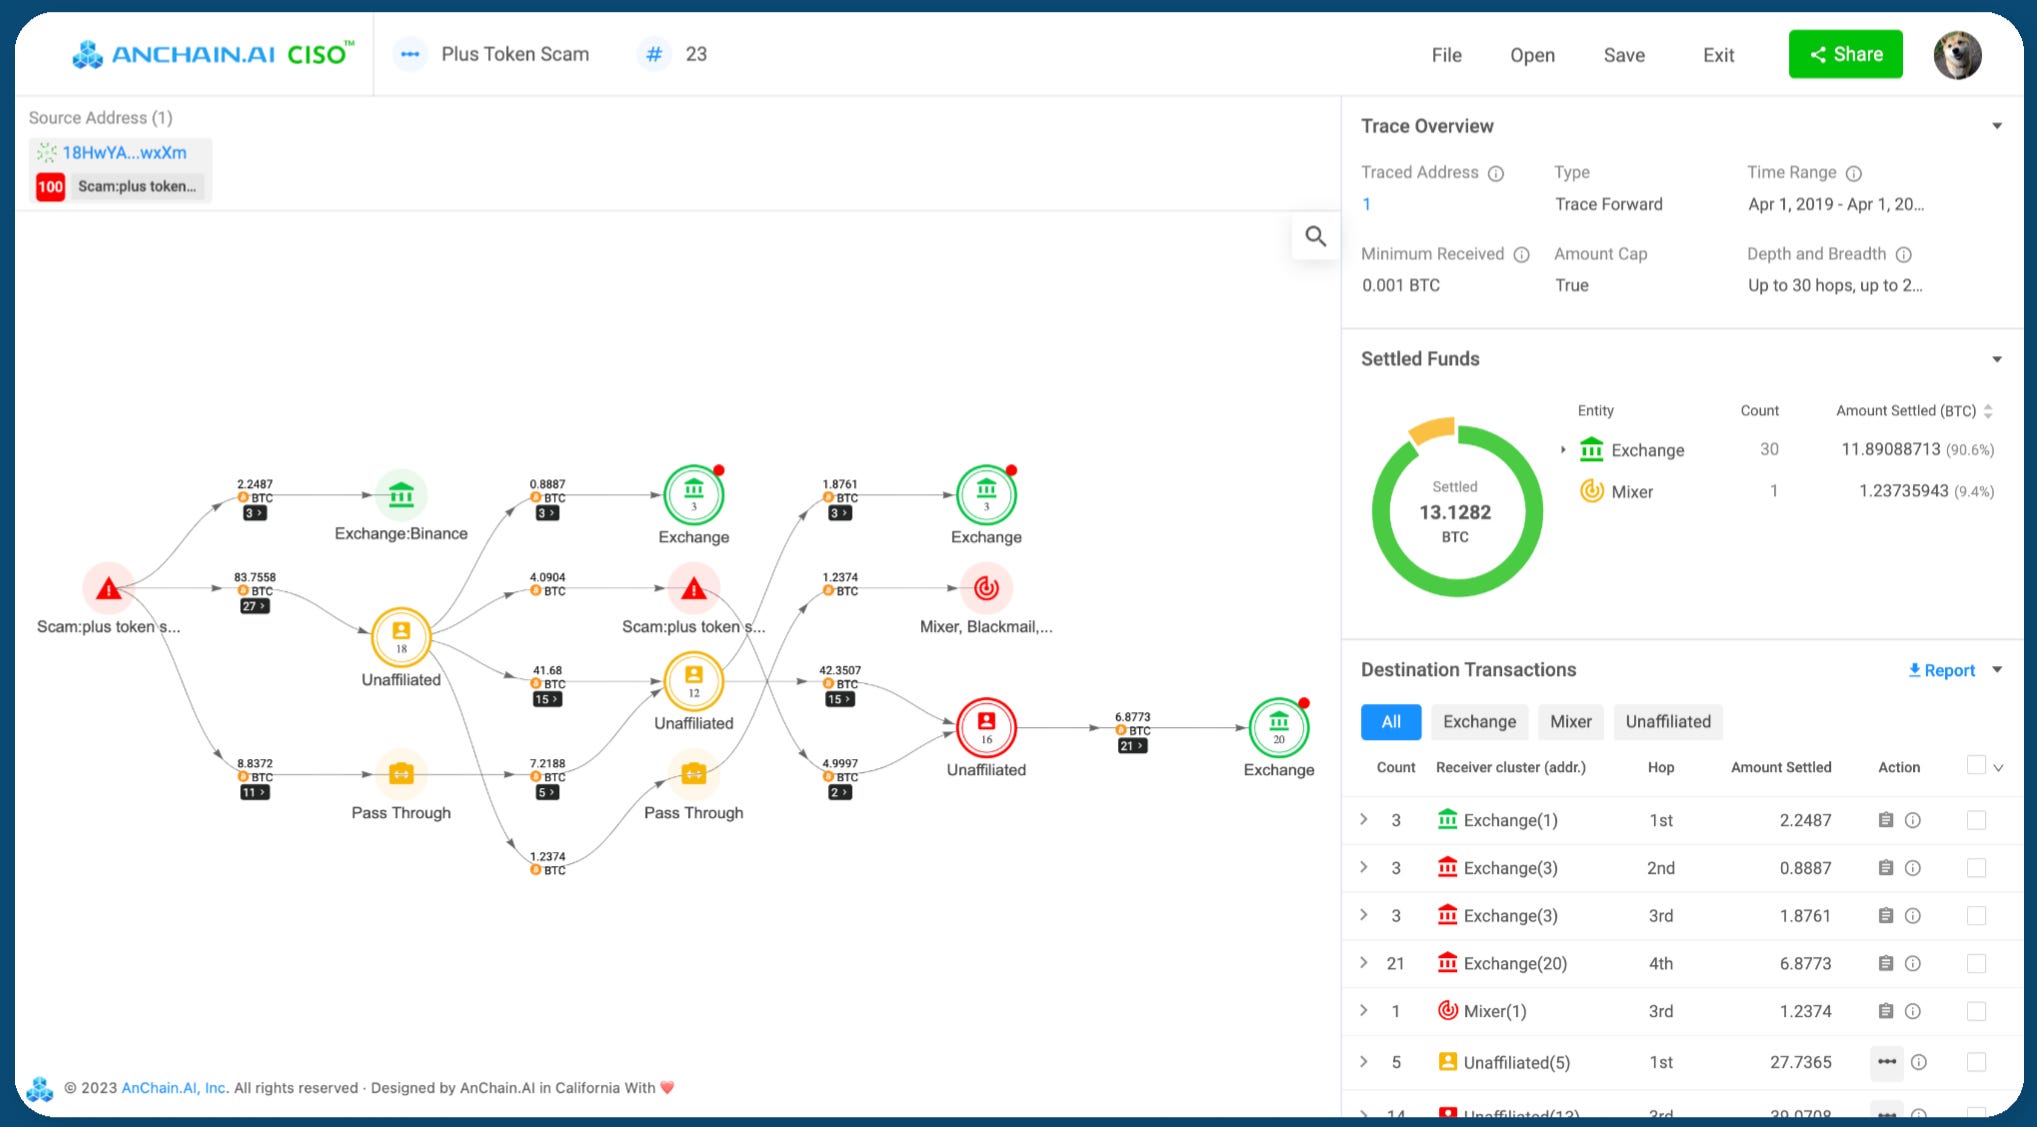Image resolution: width=2037 pixels, height=1127 pixels.
Task: Click the Exchange:Binance node icon
Action: pyautogui.click(x=401, y=495)
